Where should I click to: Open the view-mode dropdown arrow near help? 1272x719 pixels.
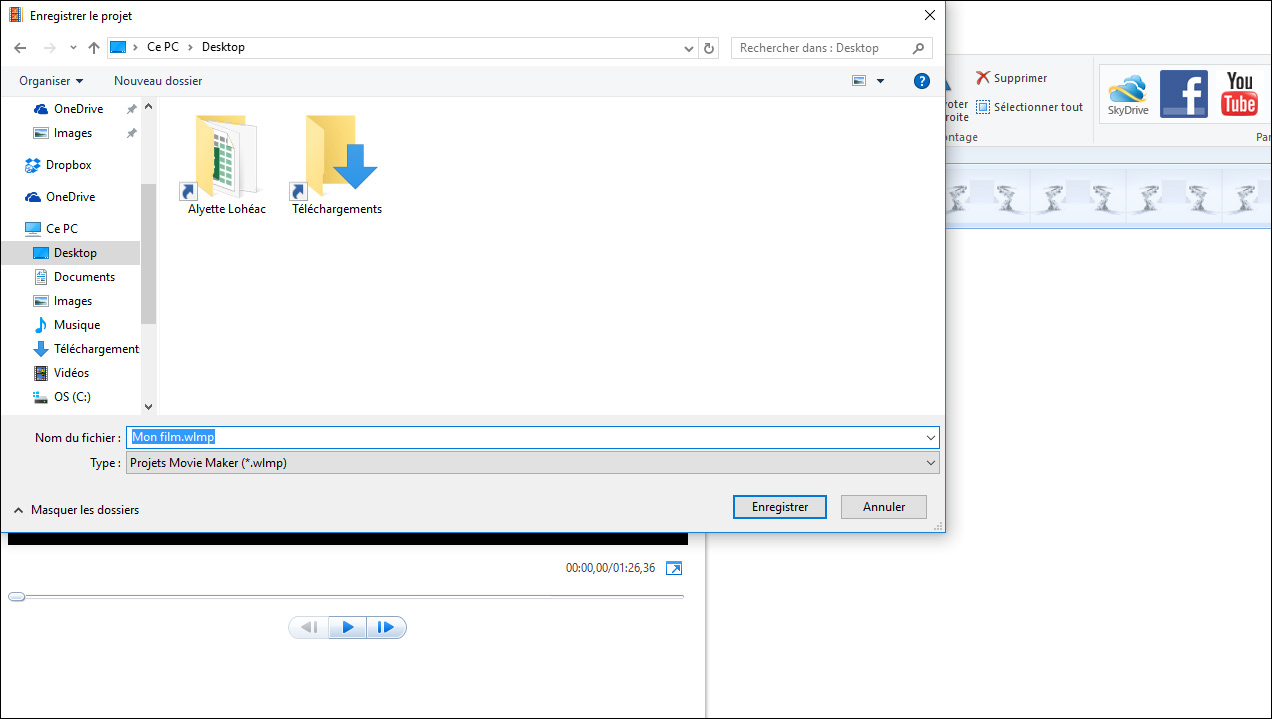click(879, 81)
